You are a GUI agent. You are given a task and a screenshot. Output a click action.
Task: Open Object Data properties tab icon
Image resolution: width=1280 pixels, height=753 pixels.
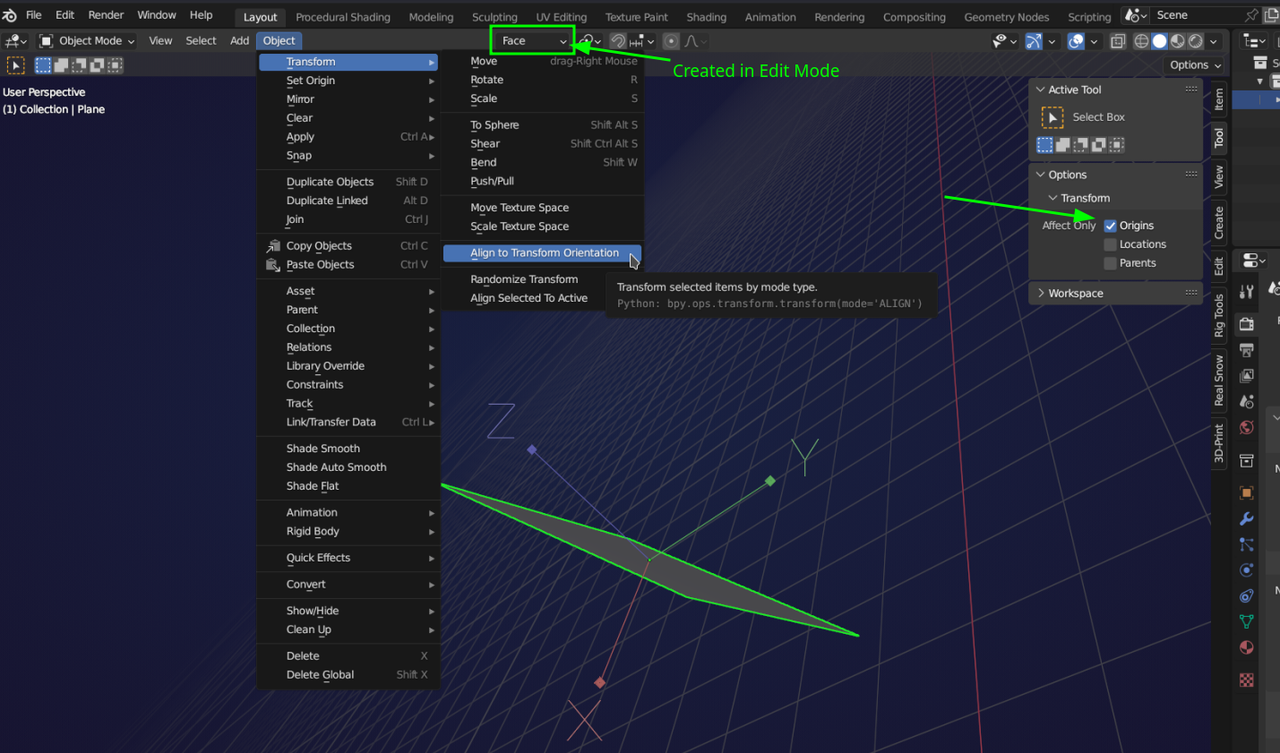tap(1246, 622)
